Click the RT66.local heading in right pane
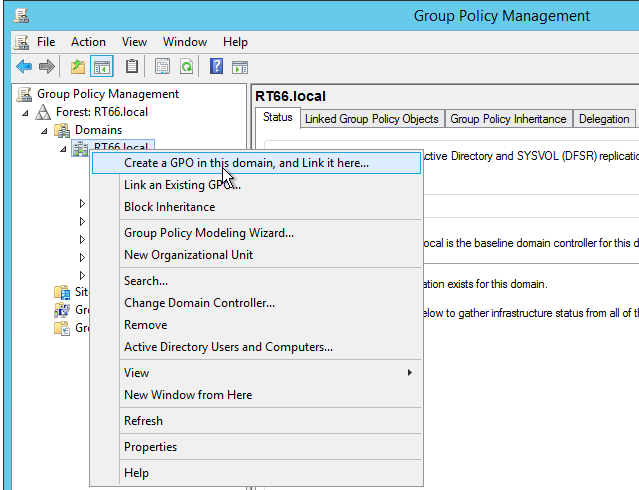This screenshot has width=639, height=490. click(291, 96)
